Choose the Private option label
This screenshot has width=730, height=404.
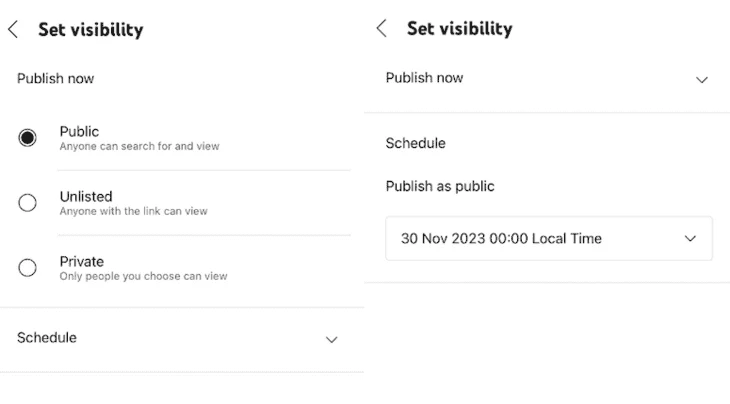[82, 262]
